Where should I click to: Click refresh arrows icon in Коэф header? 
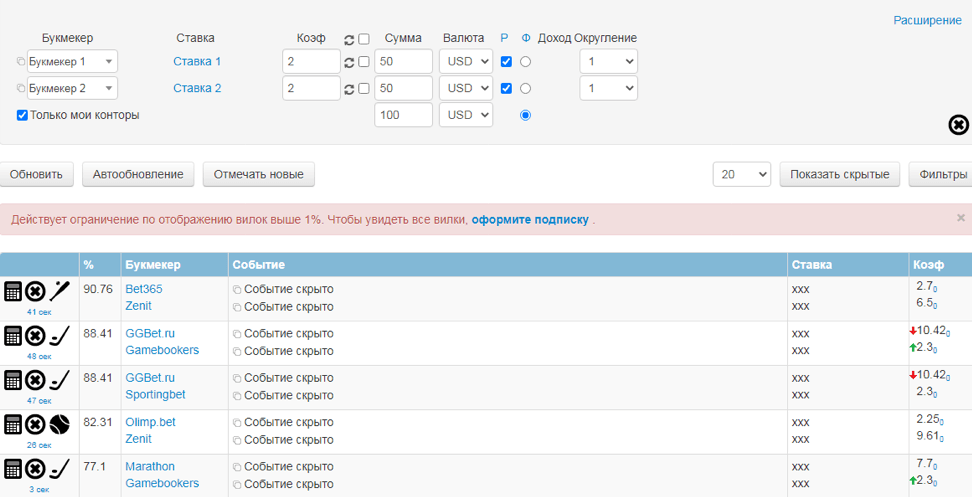click(x=349, y=39)
